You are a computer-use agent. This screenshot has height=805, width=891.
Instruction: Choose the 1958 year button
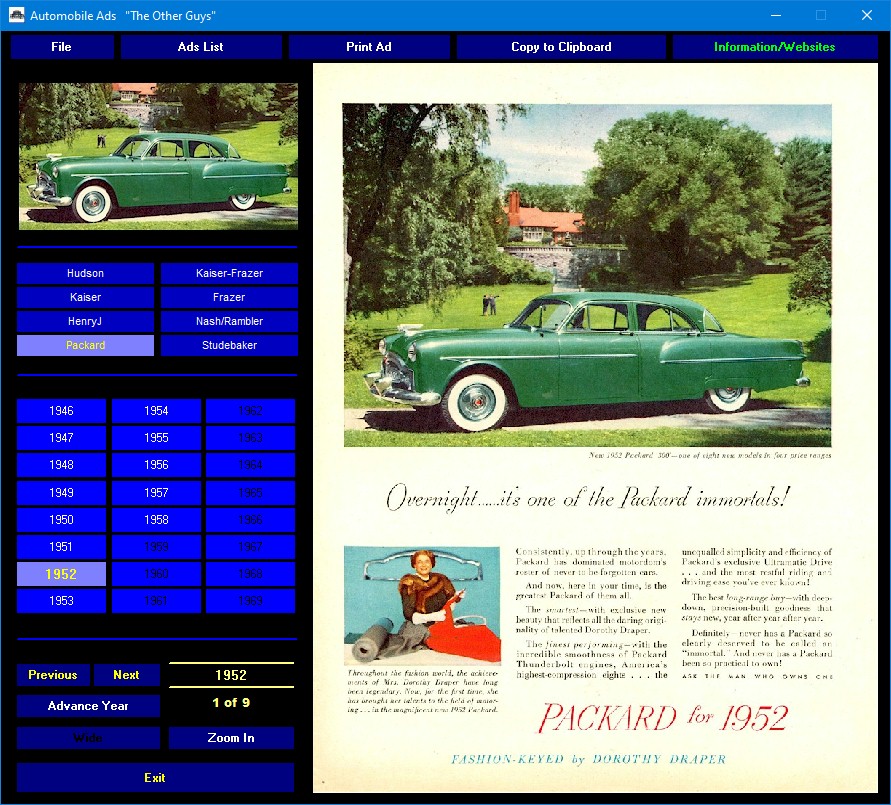[156, 520]
